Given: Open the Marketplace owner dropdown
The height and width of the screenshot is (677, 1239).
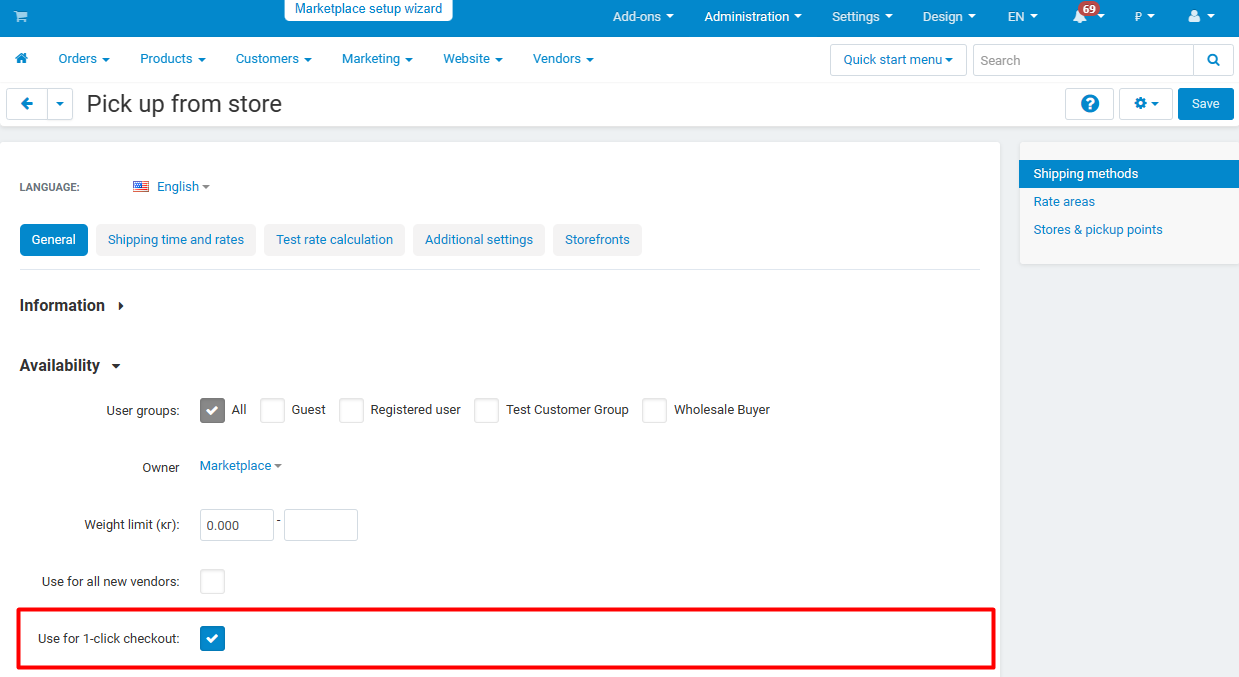Looking at the screenshot, I should point(240,466).
